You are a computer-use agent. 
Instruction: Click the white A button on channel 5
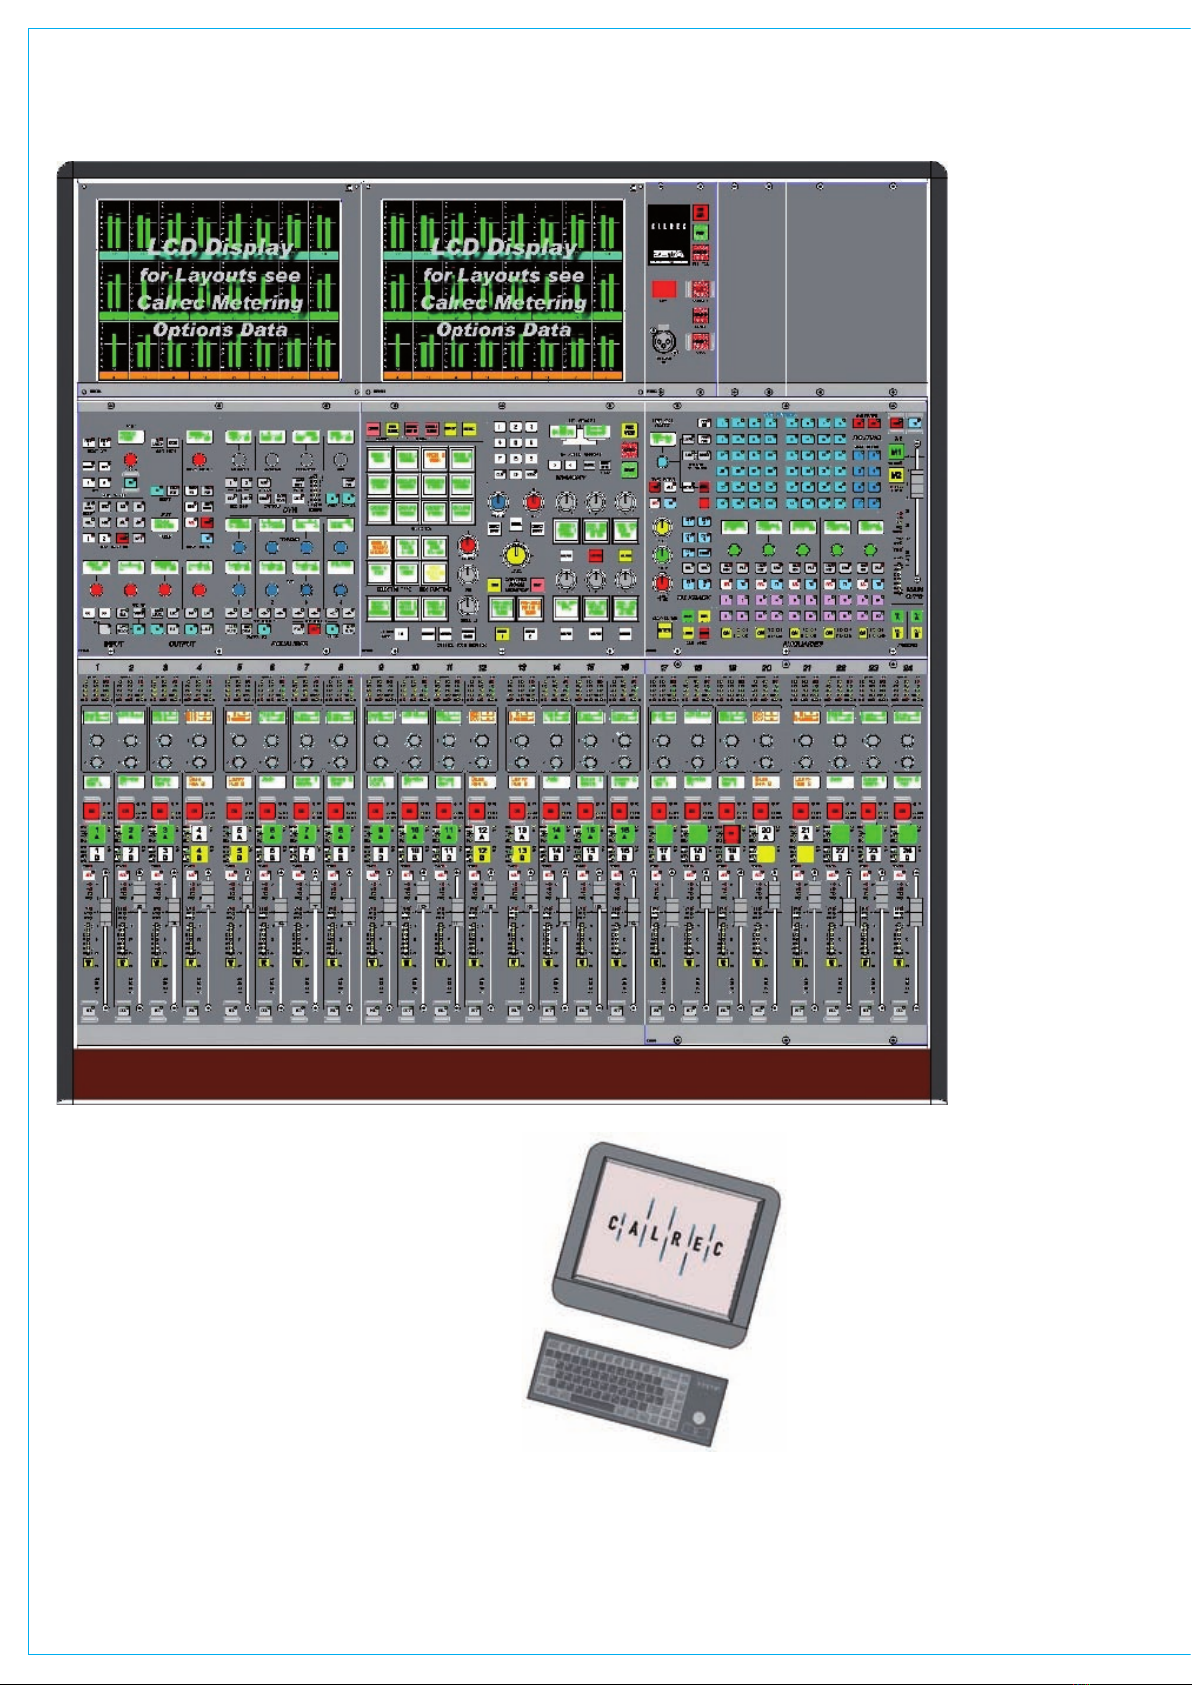pyautogui.click(x=238, y=832)
